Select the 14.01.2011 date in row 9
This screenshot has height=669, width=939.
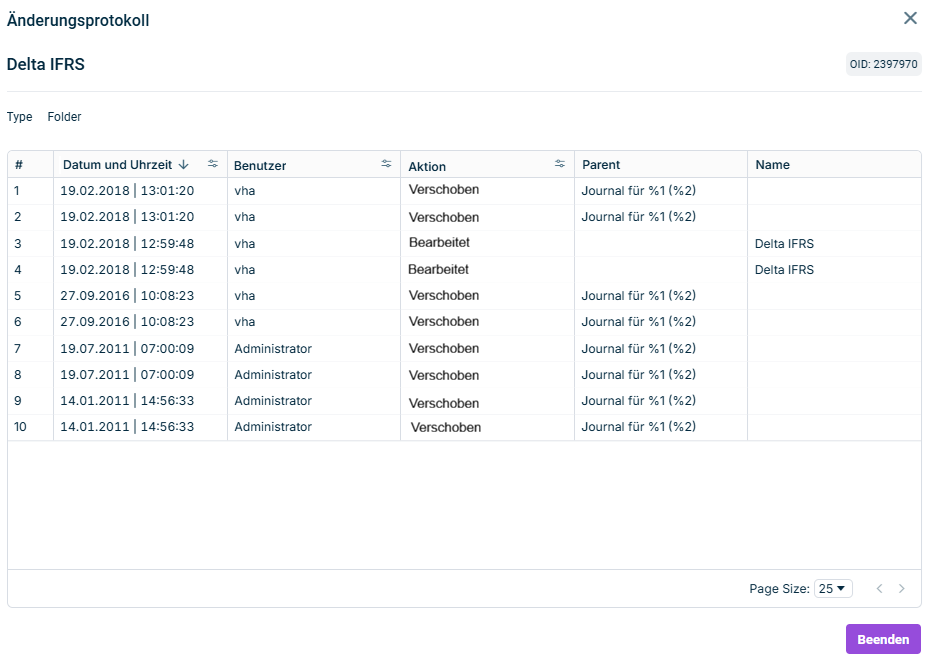point(95,401)
